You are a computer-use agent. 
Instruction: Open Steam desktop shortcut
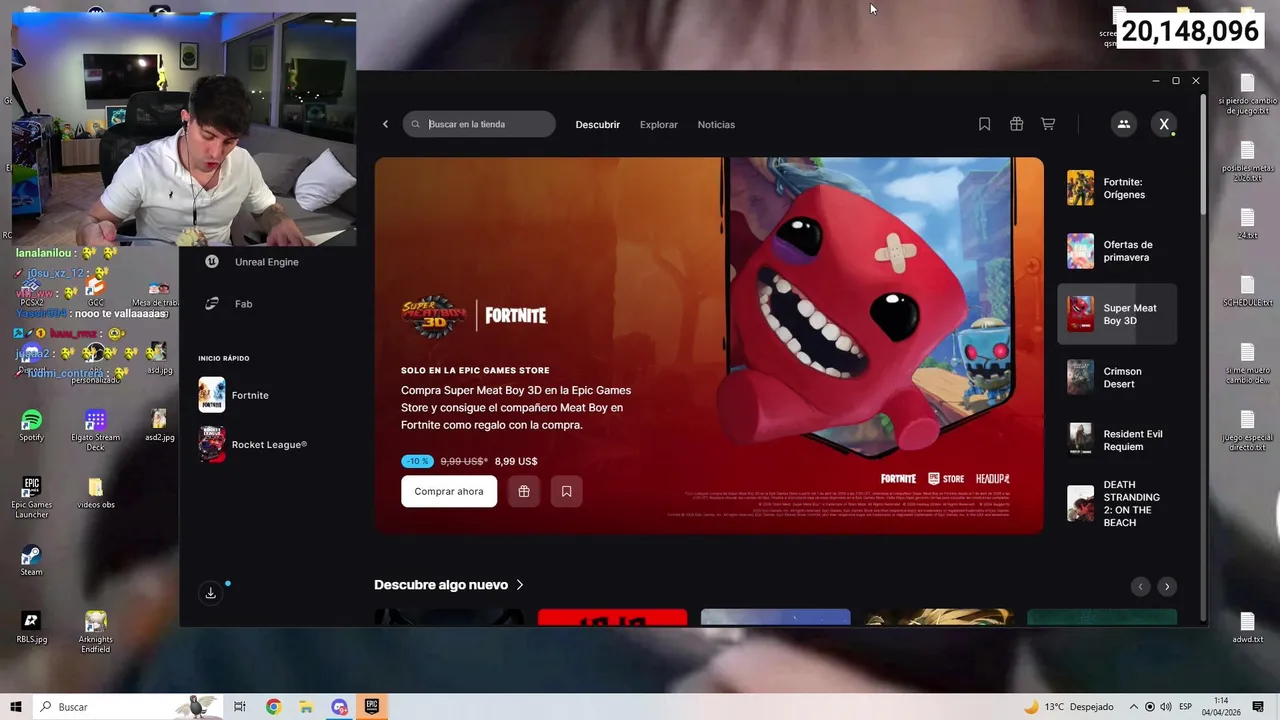[x=32, y=561]
